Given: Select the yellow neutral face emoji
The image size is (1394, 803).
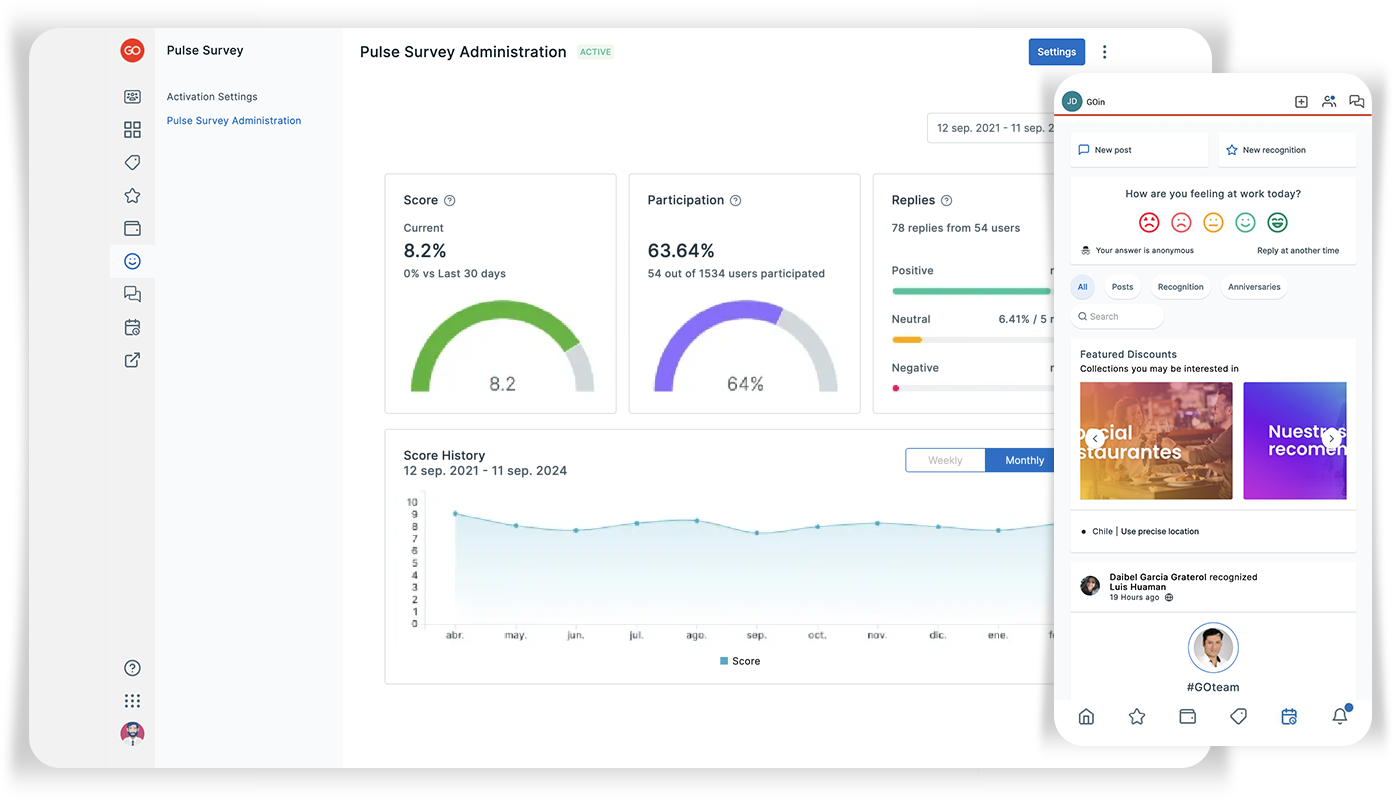Looking at the screenshot, I should coord(1213,222).
